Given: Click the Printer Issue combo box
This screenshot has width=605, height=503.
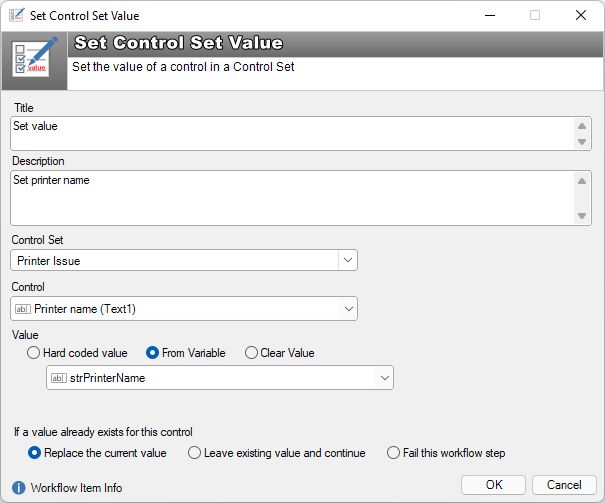Looking at the screenshot, I should [x=184, y=260].
